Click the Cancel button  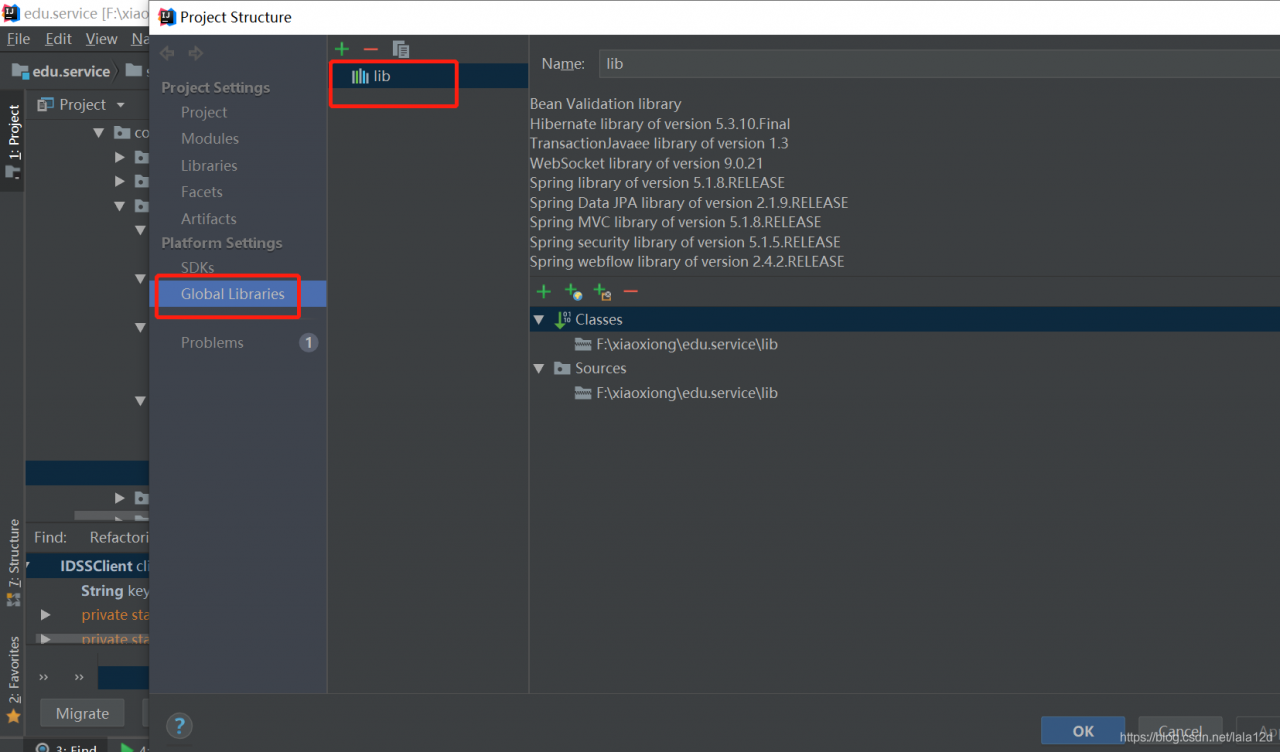tap(1180, 731)
